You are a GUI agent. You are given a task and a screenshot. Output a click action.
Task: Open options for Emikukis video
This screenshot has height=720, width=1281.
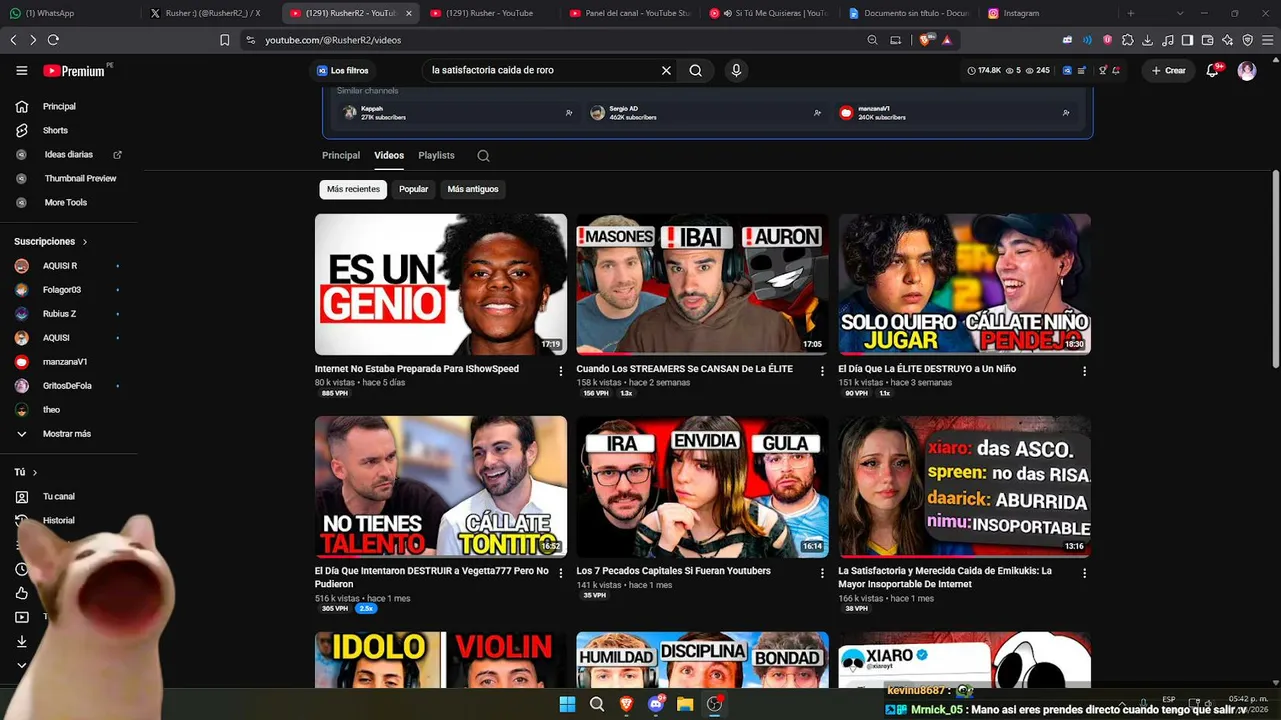1084,573
